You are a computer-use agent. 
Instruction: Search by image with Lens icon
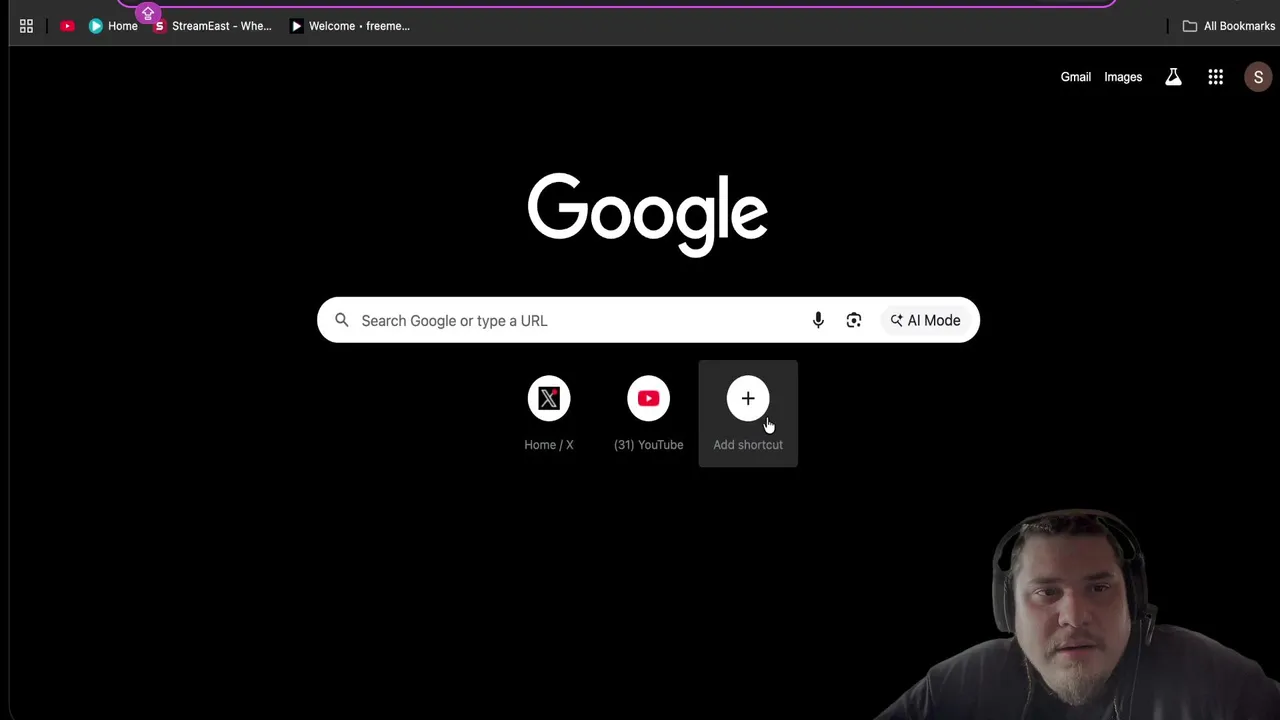(x=854, y=320)
